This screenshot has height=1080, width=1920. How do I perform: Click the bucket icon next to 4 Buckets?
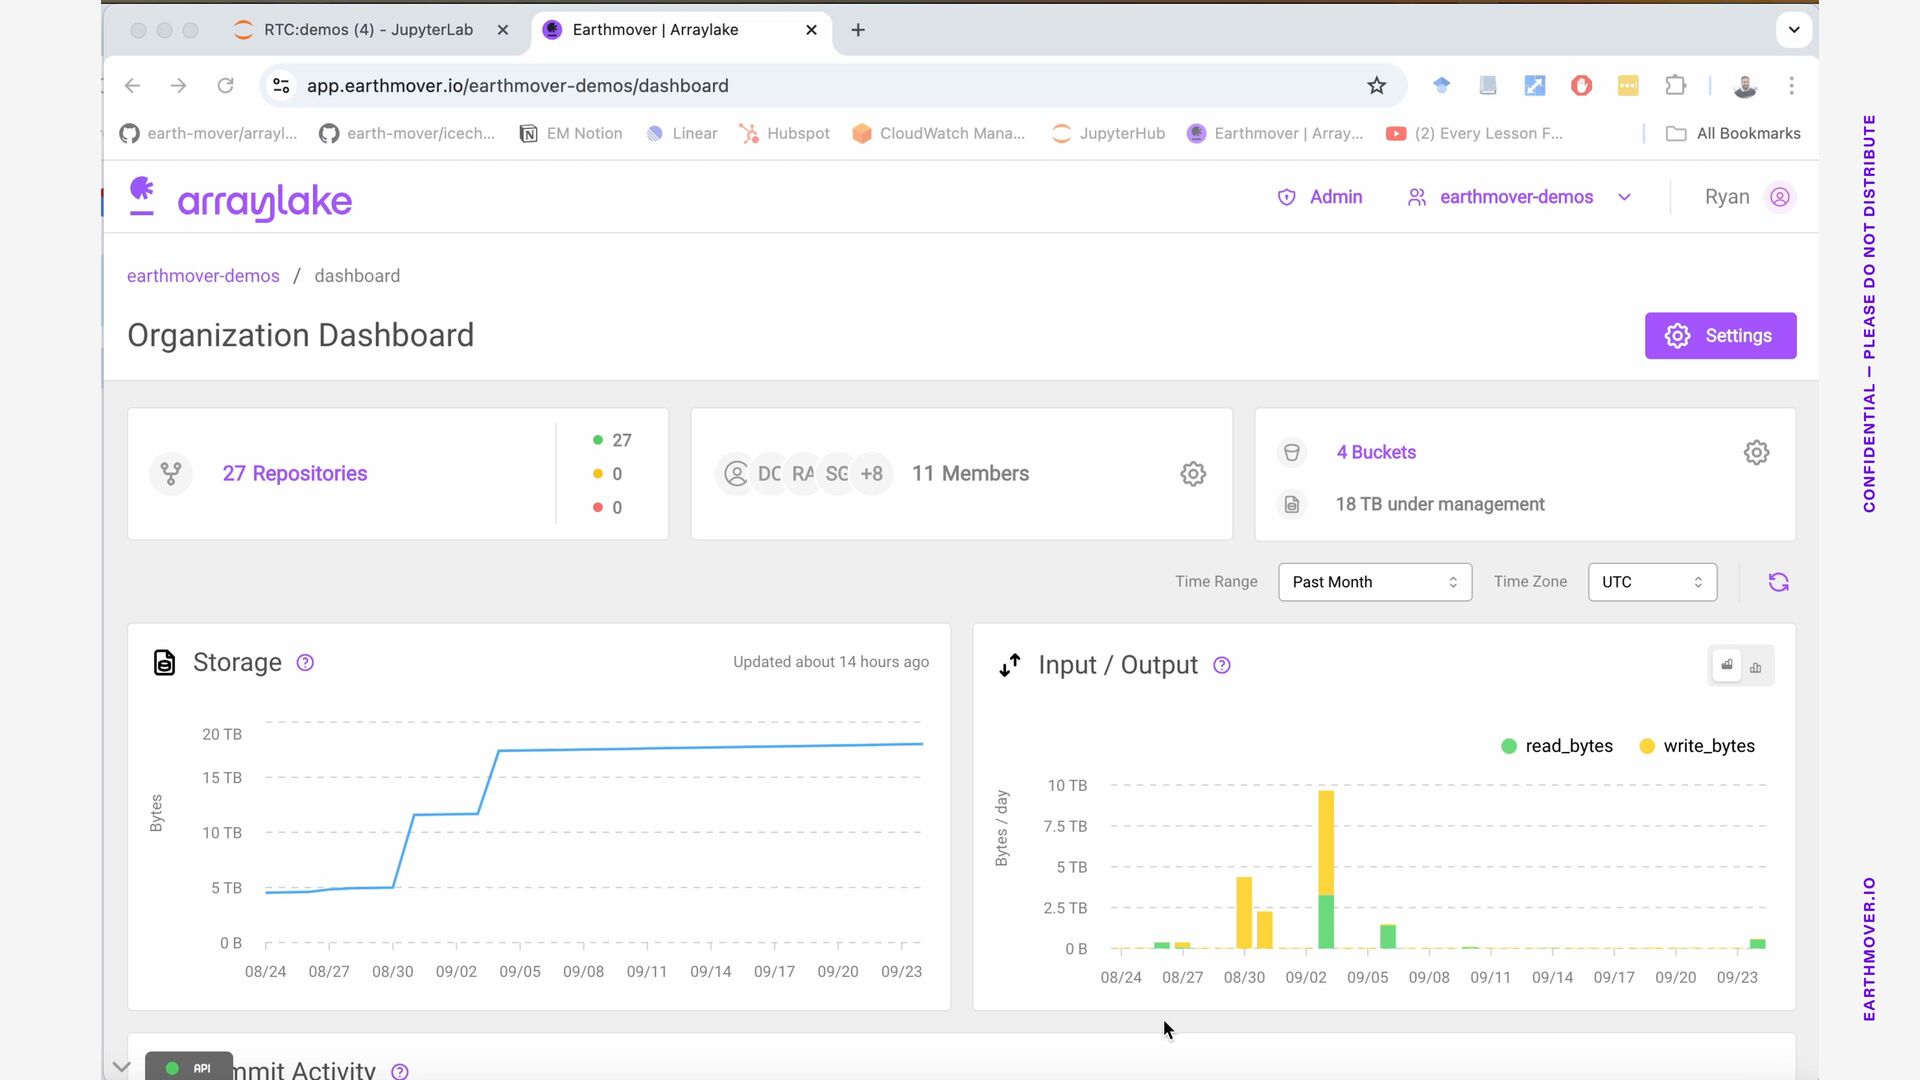1292,452
